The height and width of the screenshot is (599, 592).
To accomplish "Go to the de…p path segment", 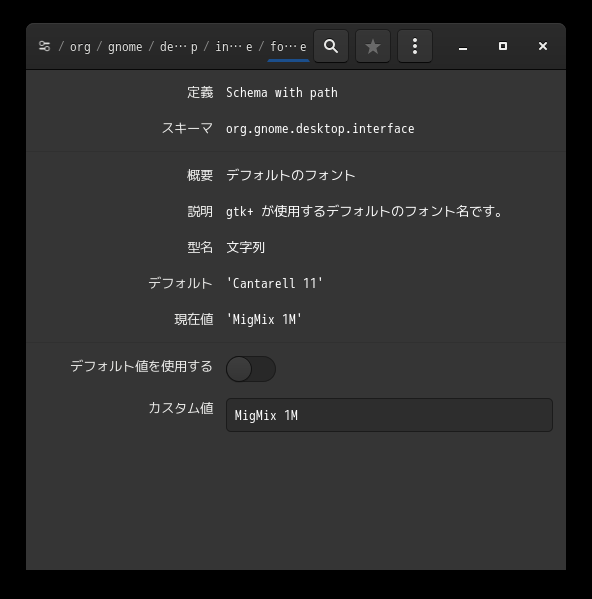I will (179, 47).
